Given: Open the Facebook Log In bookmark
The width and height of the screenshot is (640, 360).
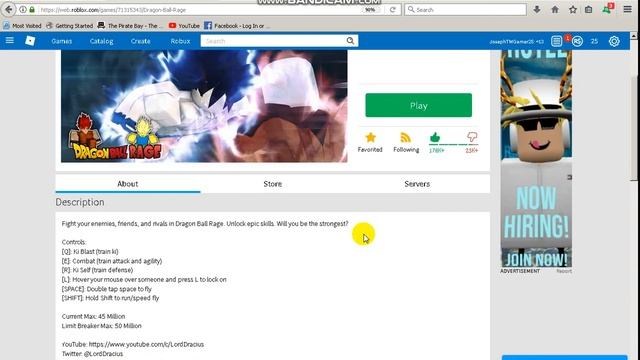Looking at the screenshot, I should 236,26.
